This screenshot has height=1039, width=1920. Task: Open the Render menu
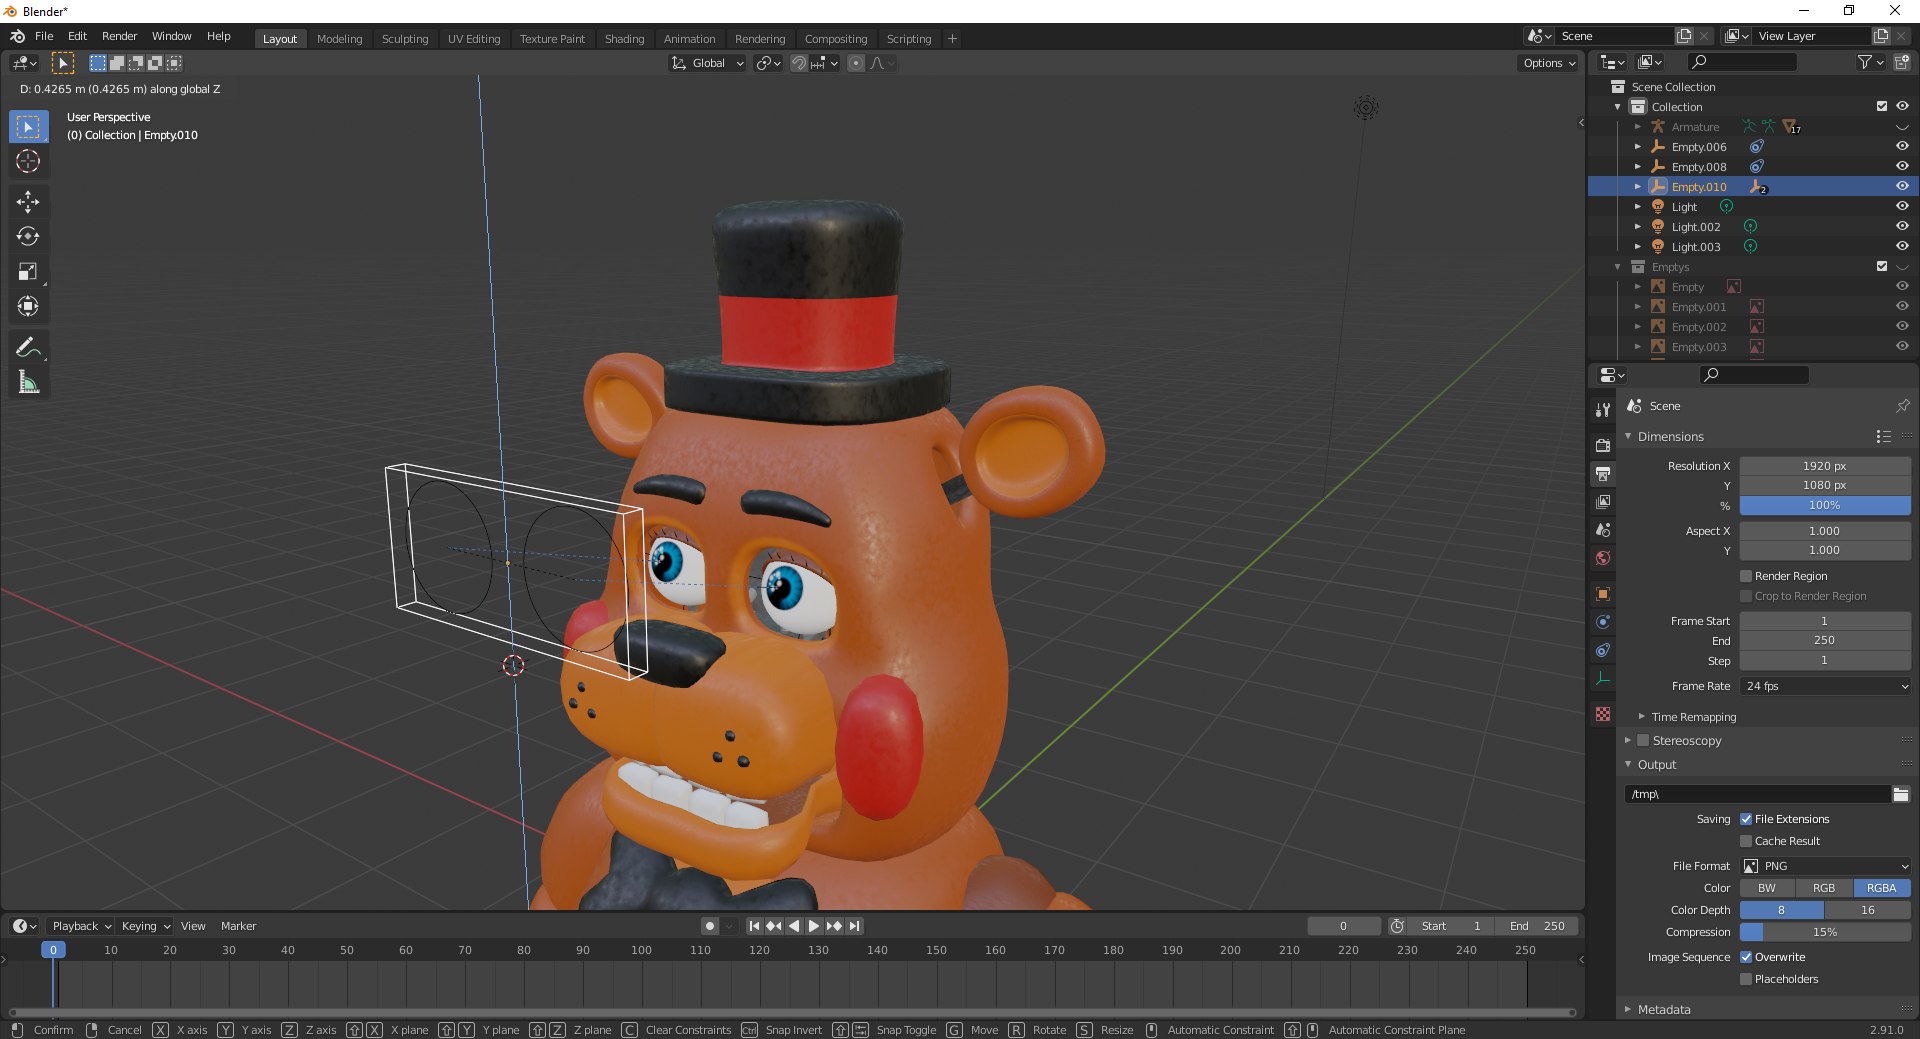click(119, 36)
